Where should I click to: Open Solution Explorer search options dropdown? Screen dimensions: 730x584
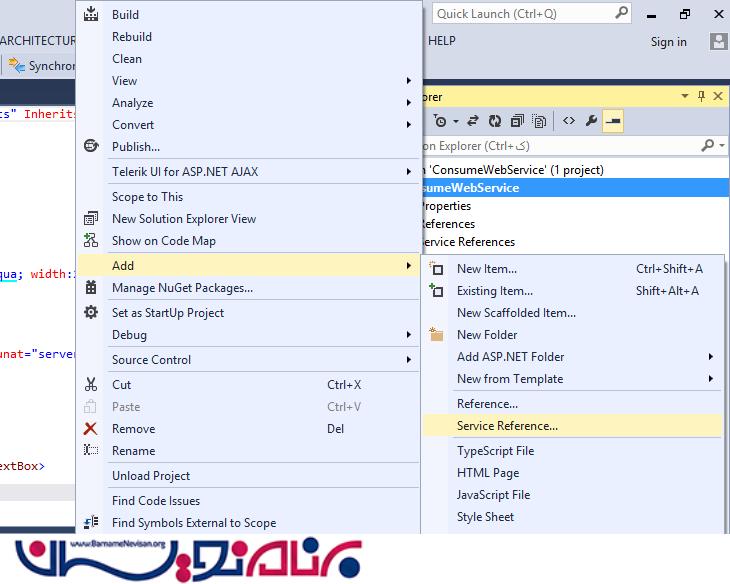(x=722, y=145)
